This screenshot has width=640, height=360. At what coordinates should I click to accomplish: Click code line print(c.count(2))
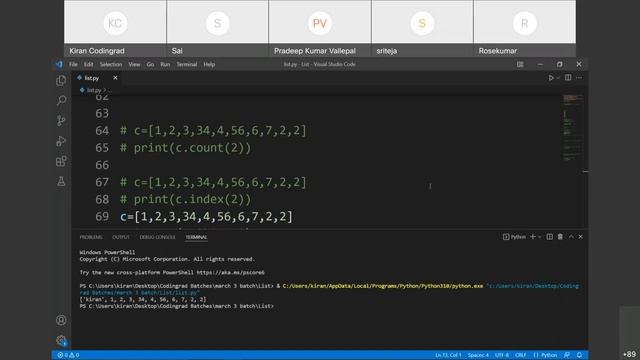coord(186,148)
